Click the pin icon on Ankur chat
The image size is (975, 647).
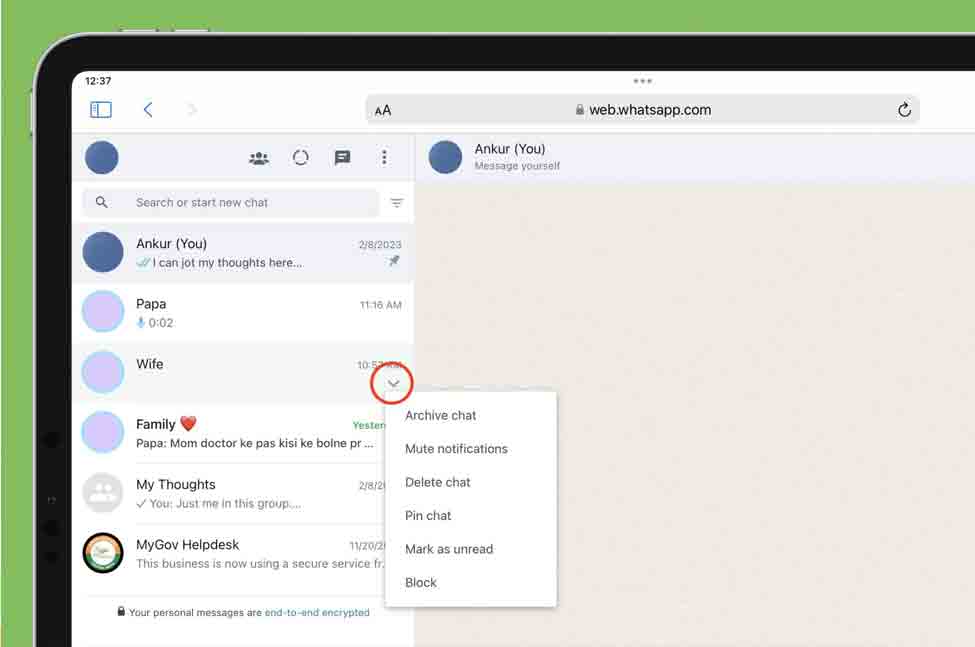[394, 261]
